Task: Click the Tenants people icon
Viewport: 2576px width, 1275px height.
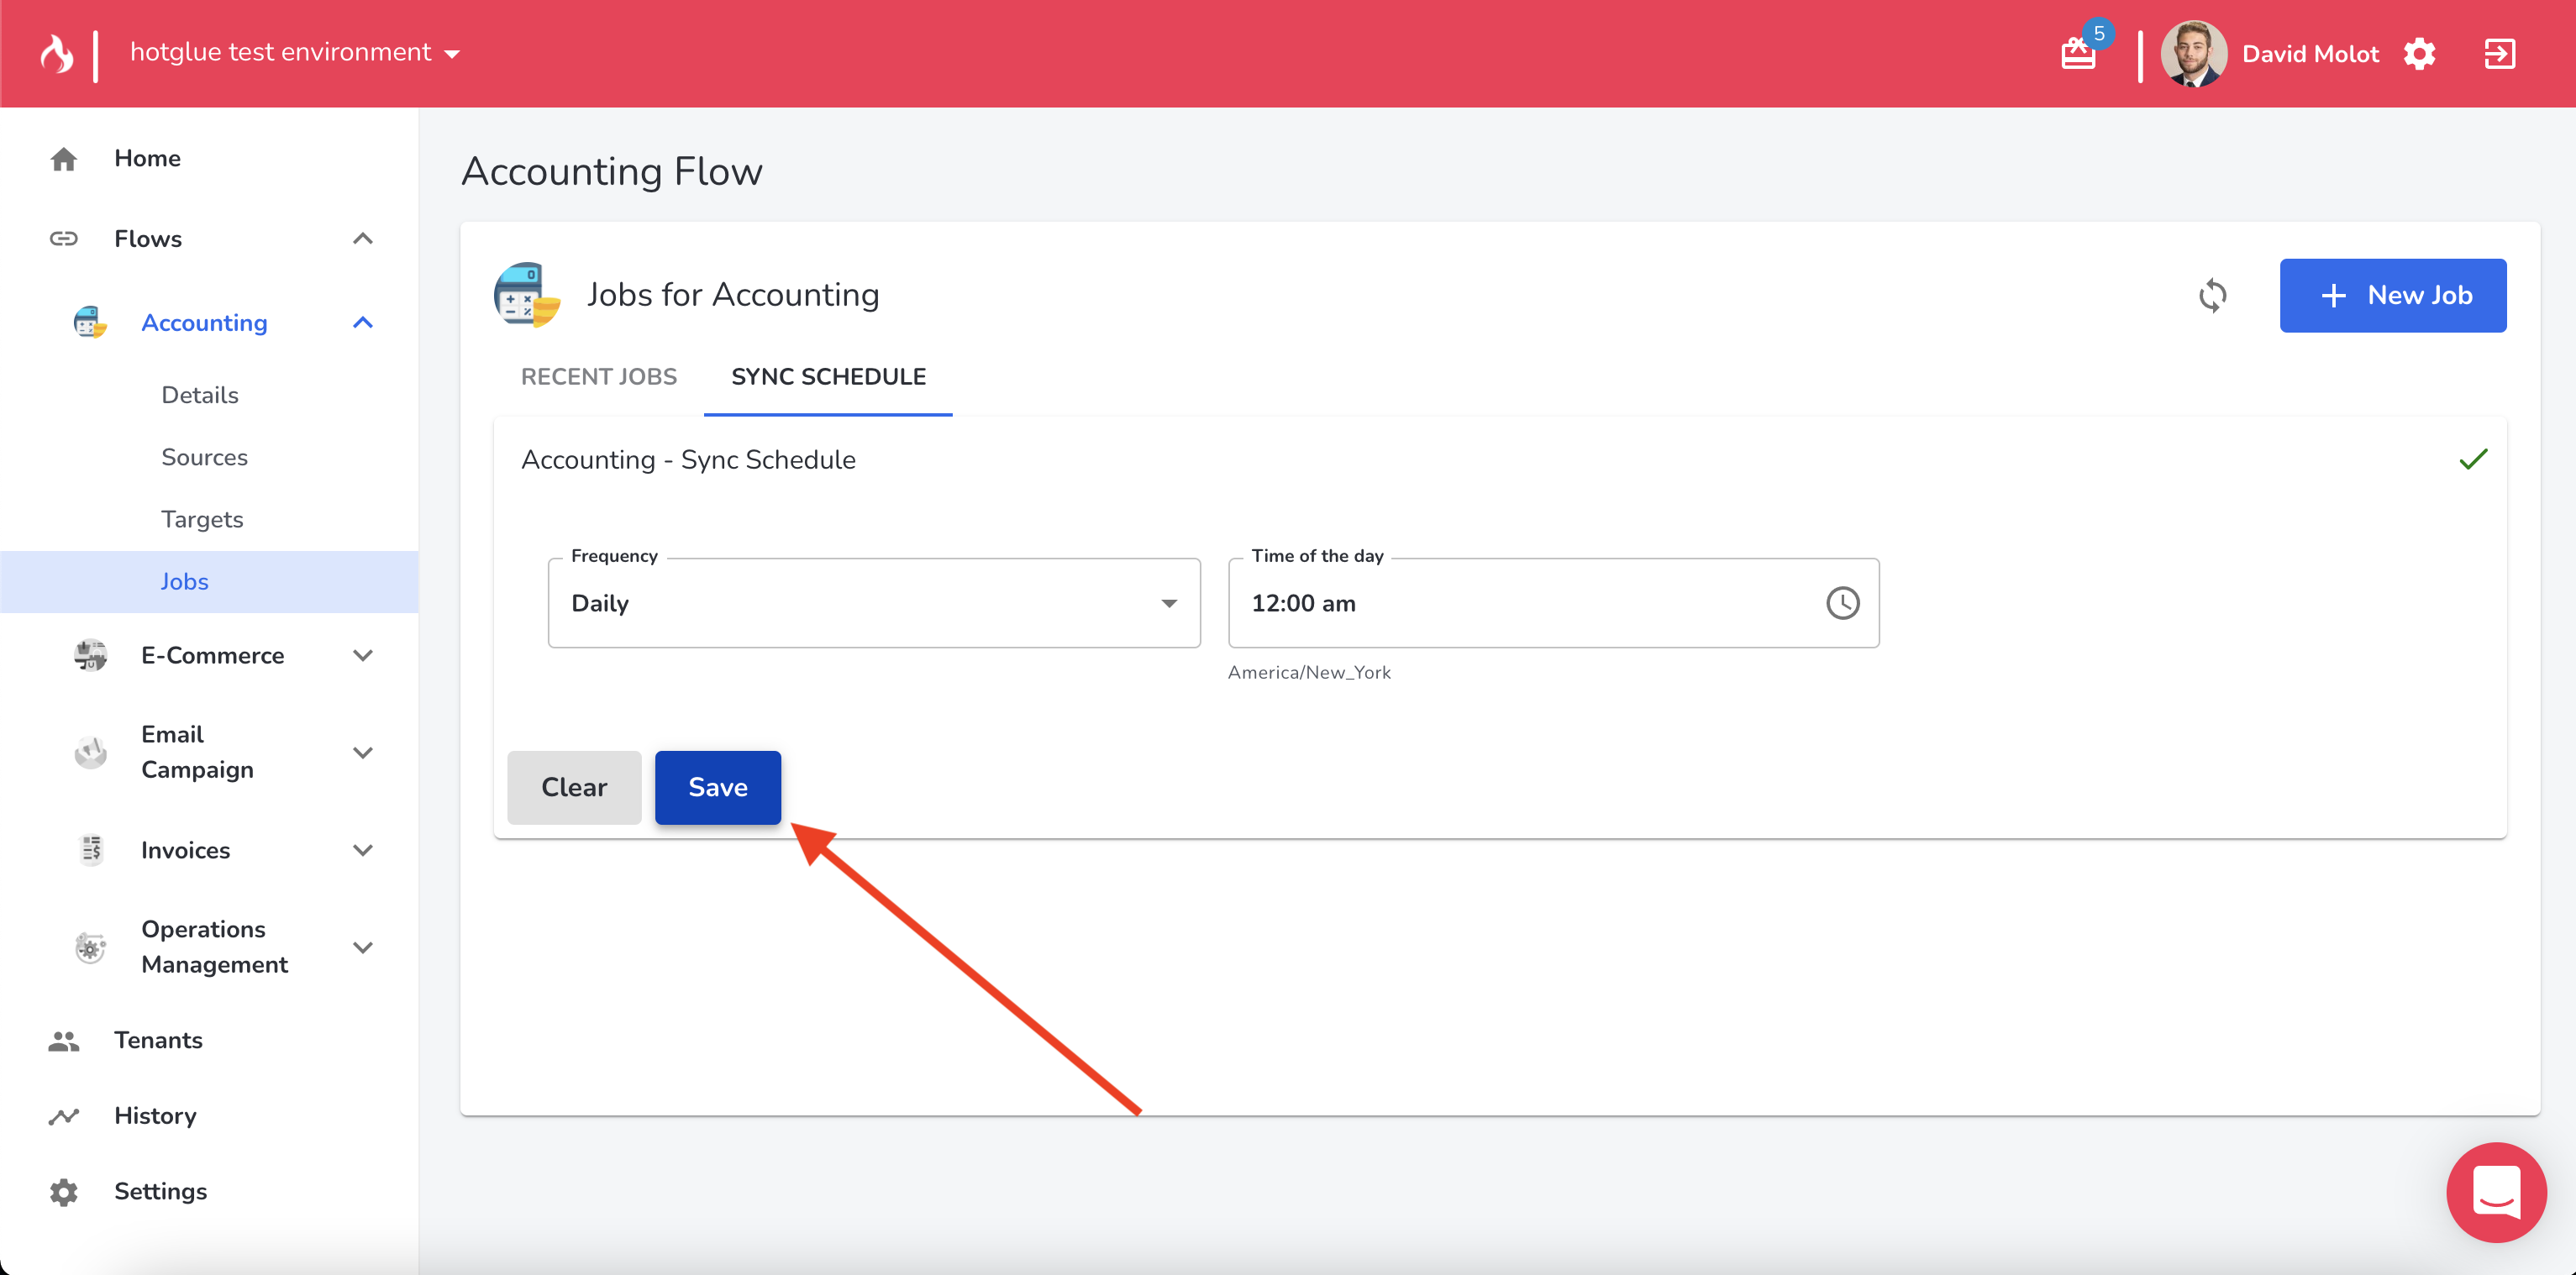Action: (64, 1041)
